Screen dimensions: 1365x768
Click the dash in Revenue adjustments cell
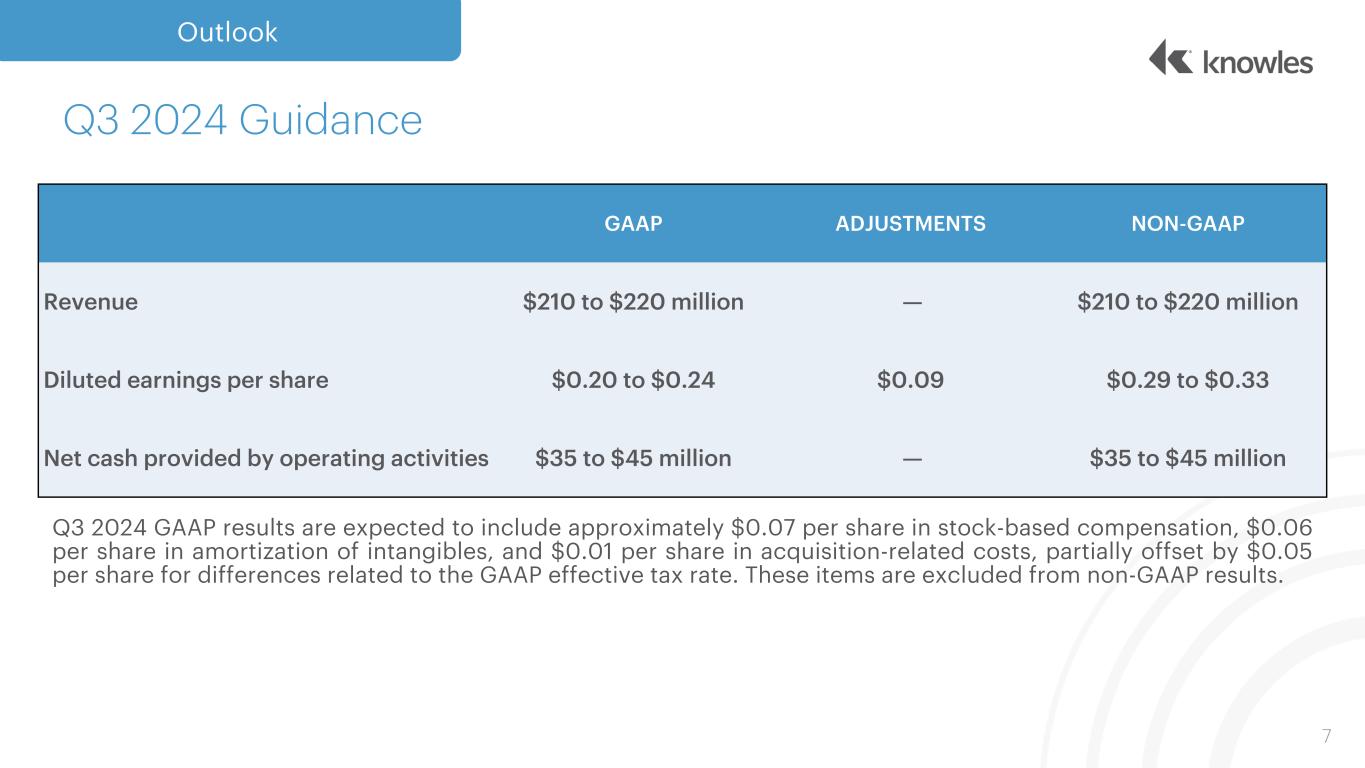coord(911,301)
